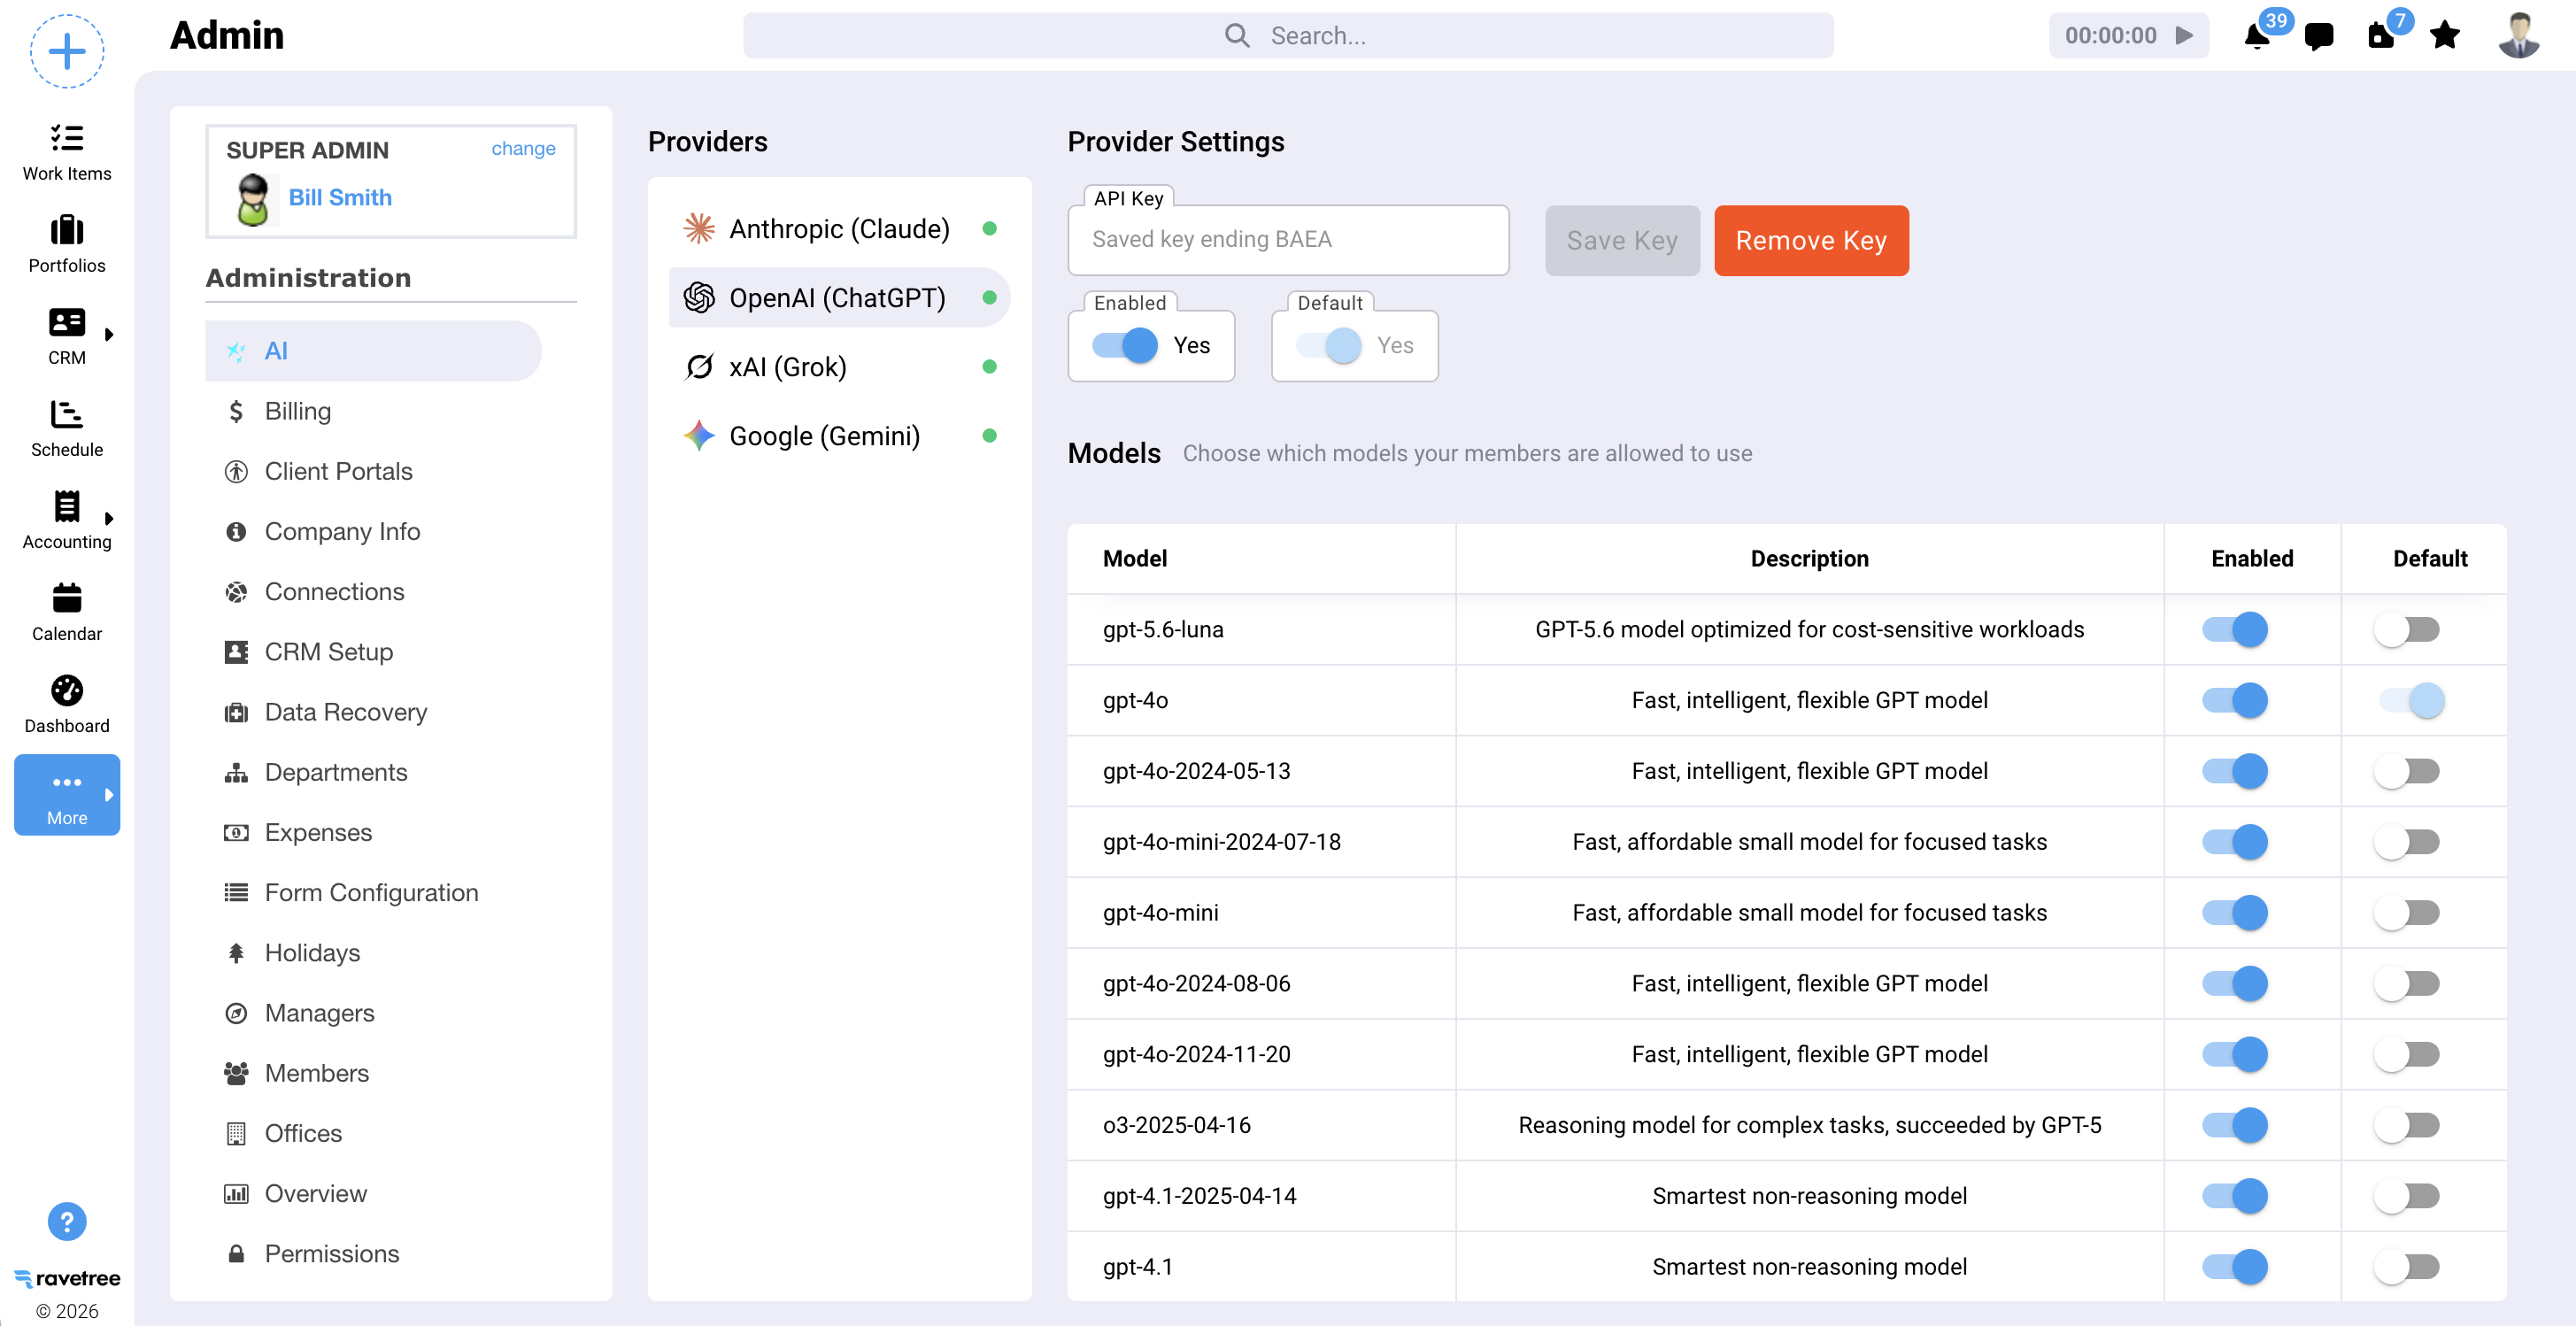This screenshot has height=1326, width=2576.
Task: Open the user profile avatar
Action: click(x=2519, y=36)
